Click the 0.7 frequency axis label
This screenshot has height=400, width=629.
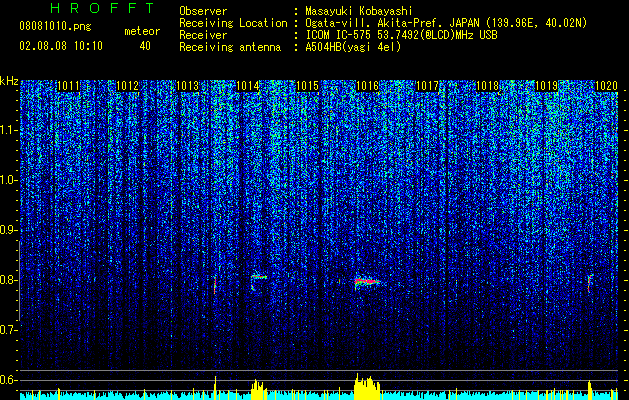tap(8, 330)
